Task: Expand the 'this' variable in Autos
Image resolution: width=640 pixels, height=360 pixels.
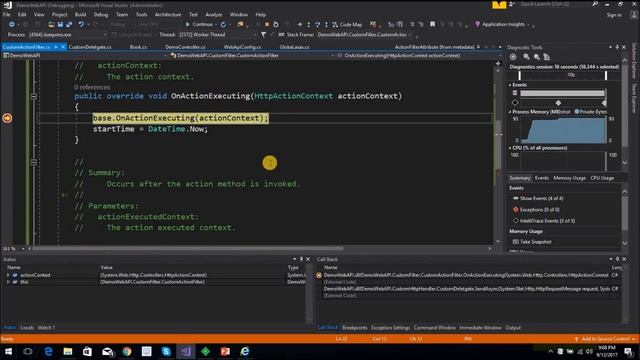Action: pyautogui.click(x=8, y=282)
